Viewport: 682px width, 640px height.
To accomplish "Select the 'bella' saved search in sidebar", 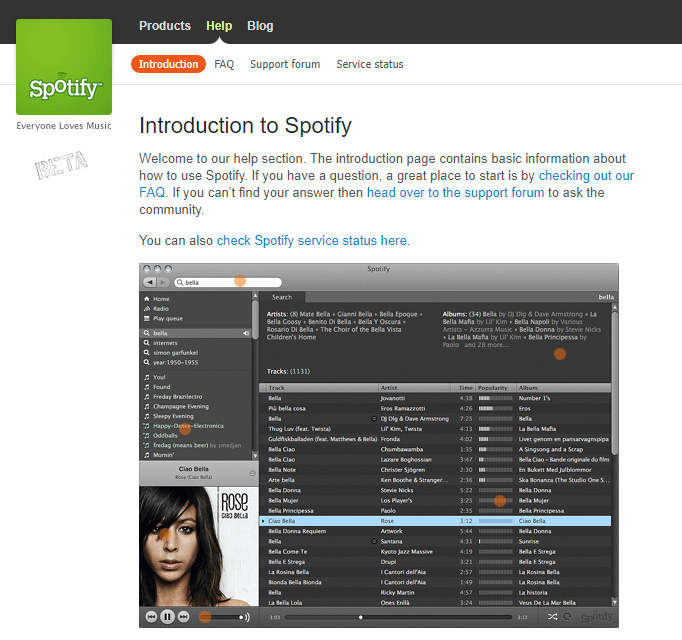I will 195,333.
